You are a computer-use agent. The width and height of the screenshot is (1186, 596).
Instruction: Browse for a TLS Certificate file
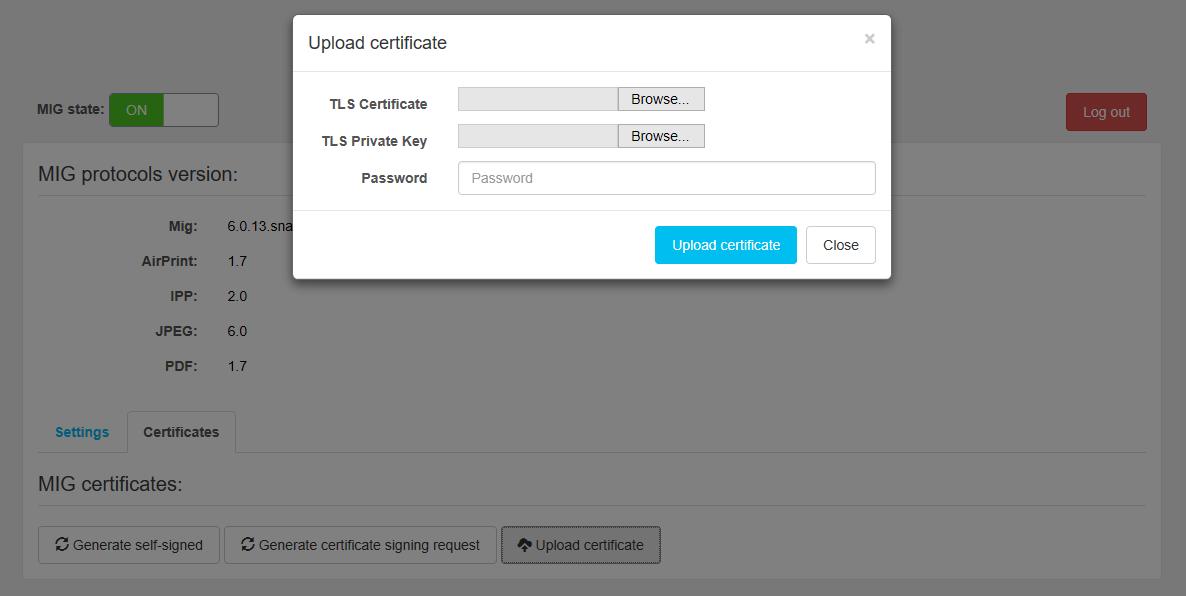[x=660, y=99]
